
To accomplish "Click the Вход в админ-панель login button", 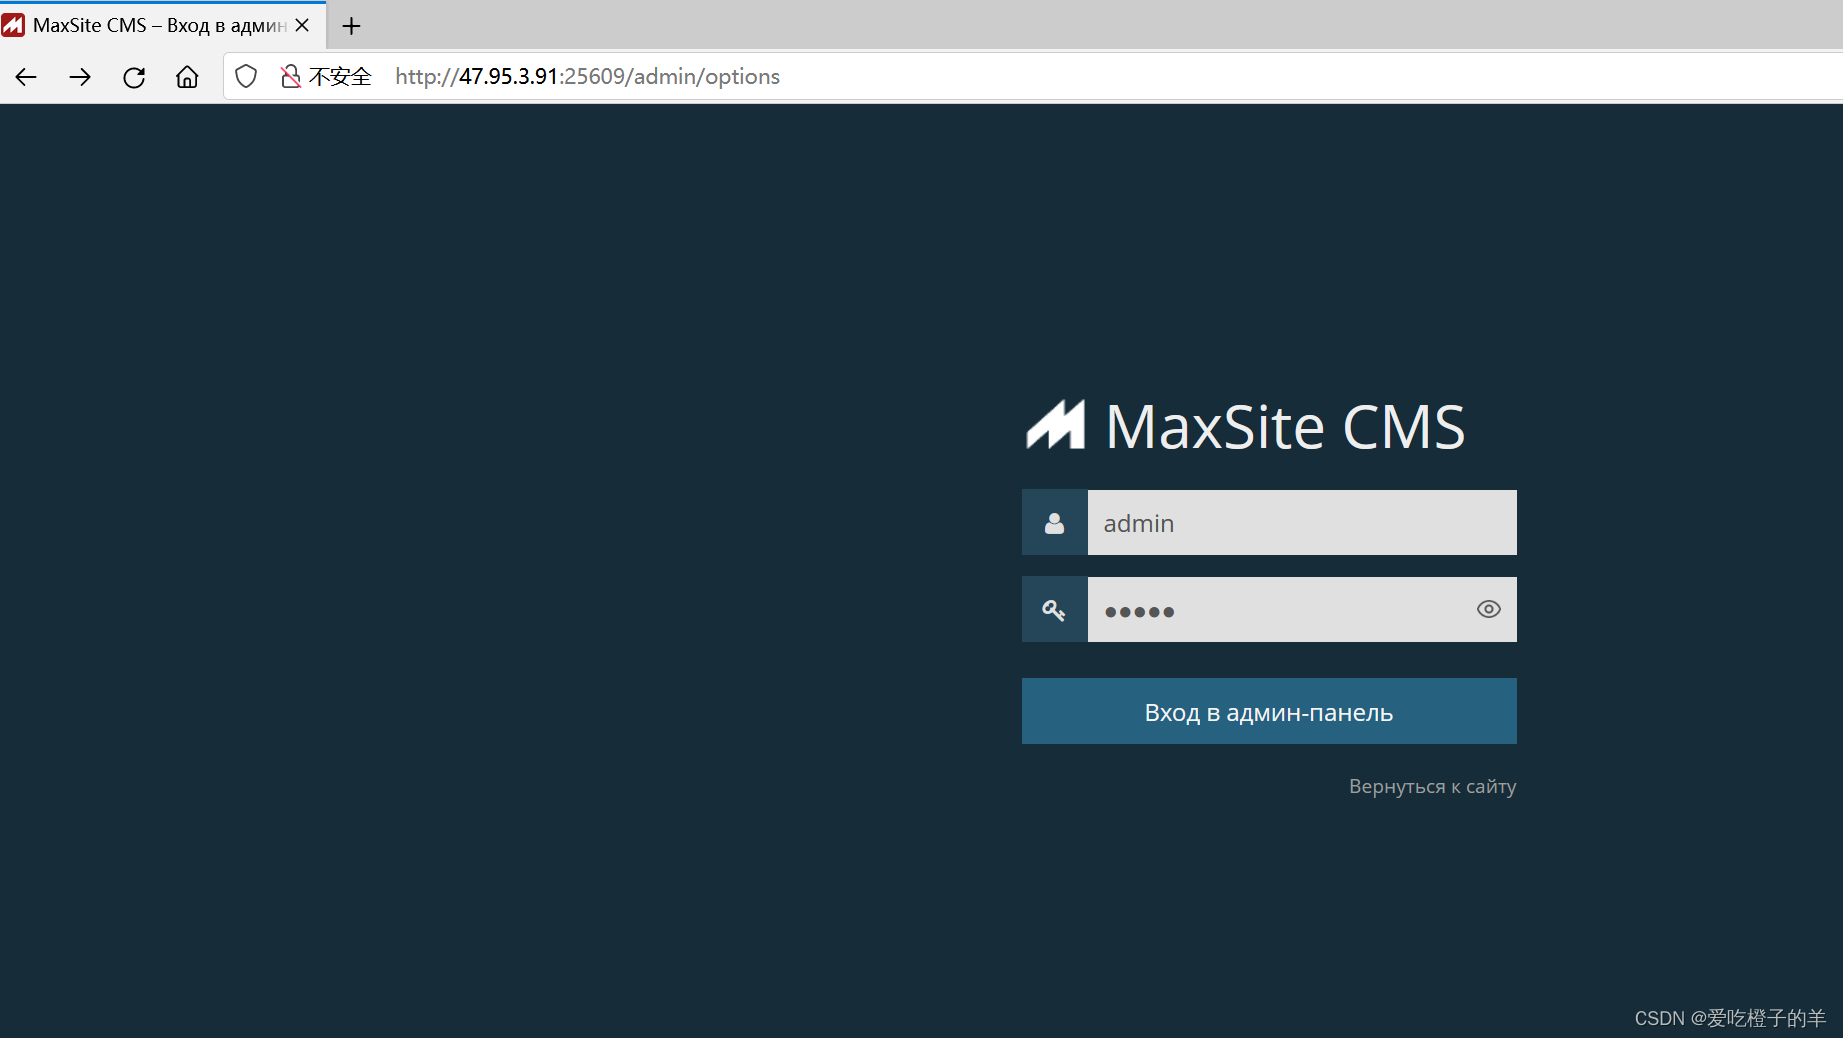I will [x=1269, y=711].
